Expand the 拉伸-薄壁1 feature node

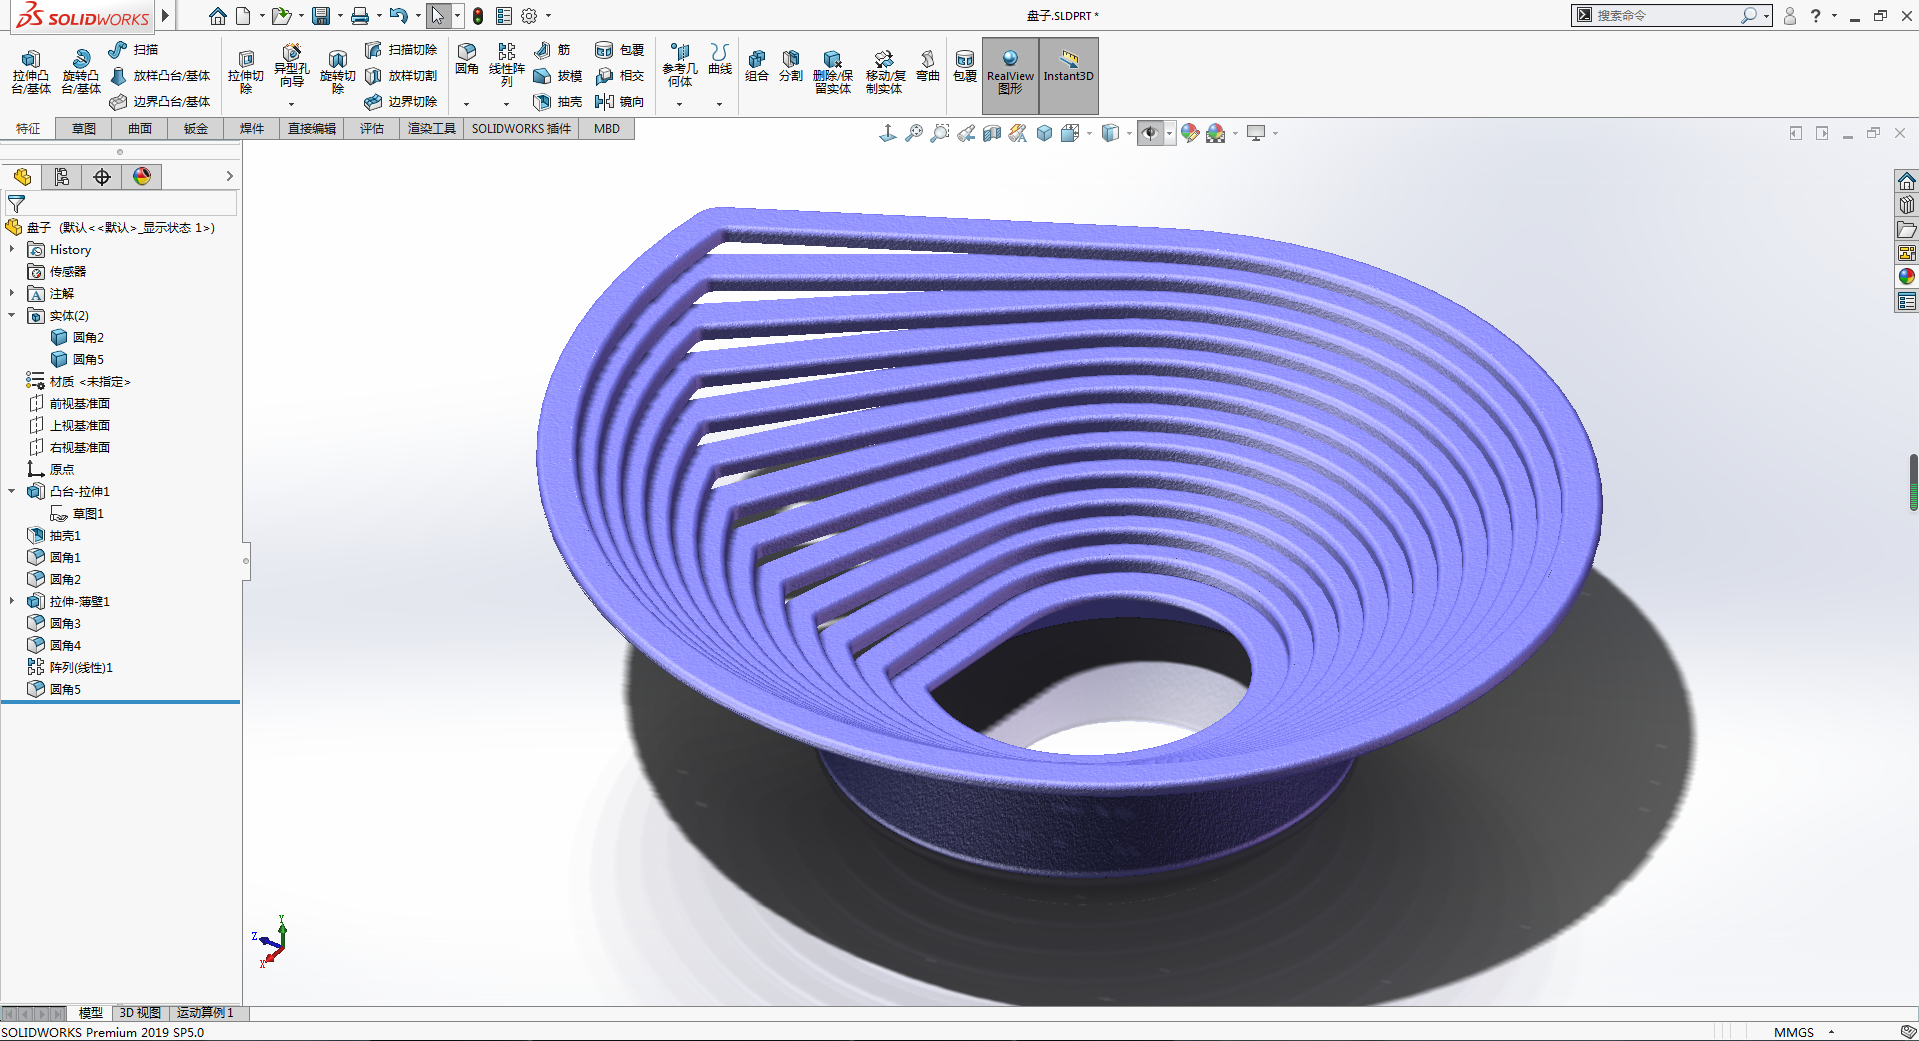tap(12, 601)
